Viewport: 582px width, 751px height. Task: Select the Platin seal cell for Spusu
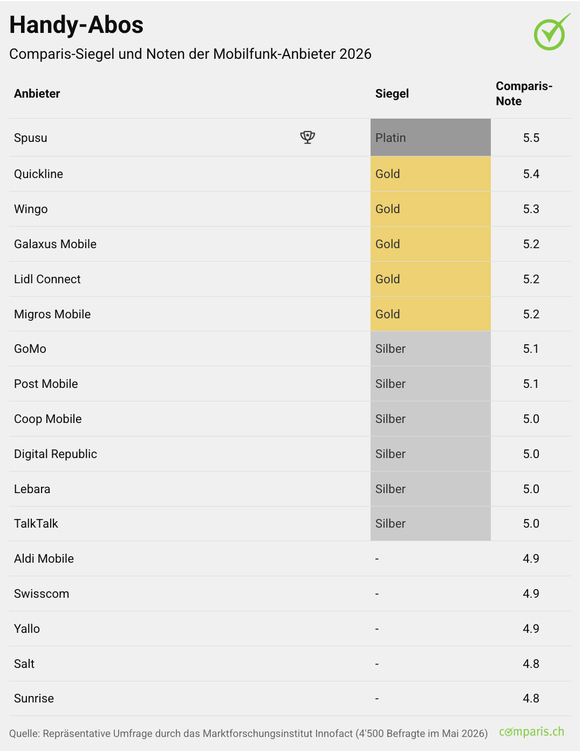tap(431, 137)
